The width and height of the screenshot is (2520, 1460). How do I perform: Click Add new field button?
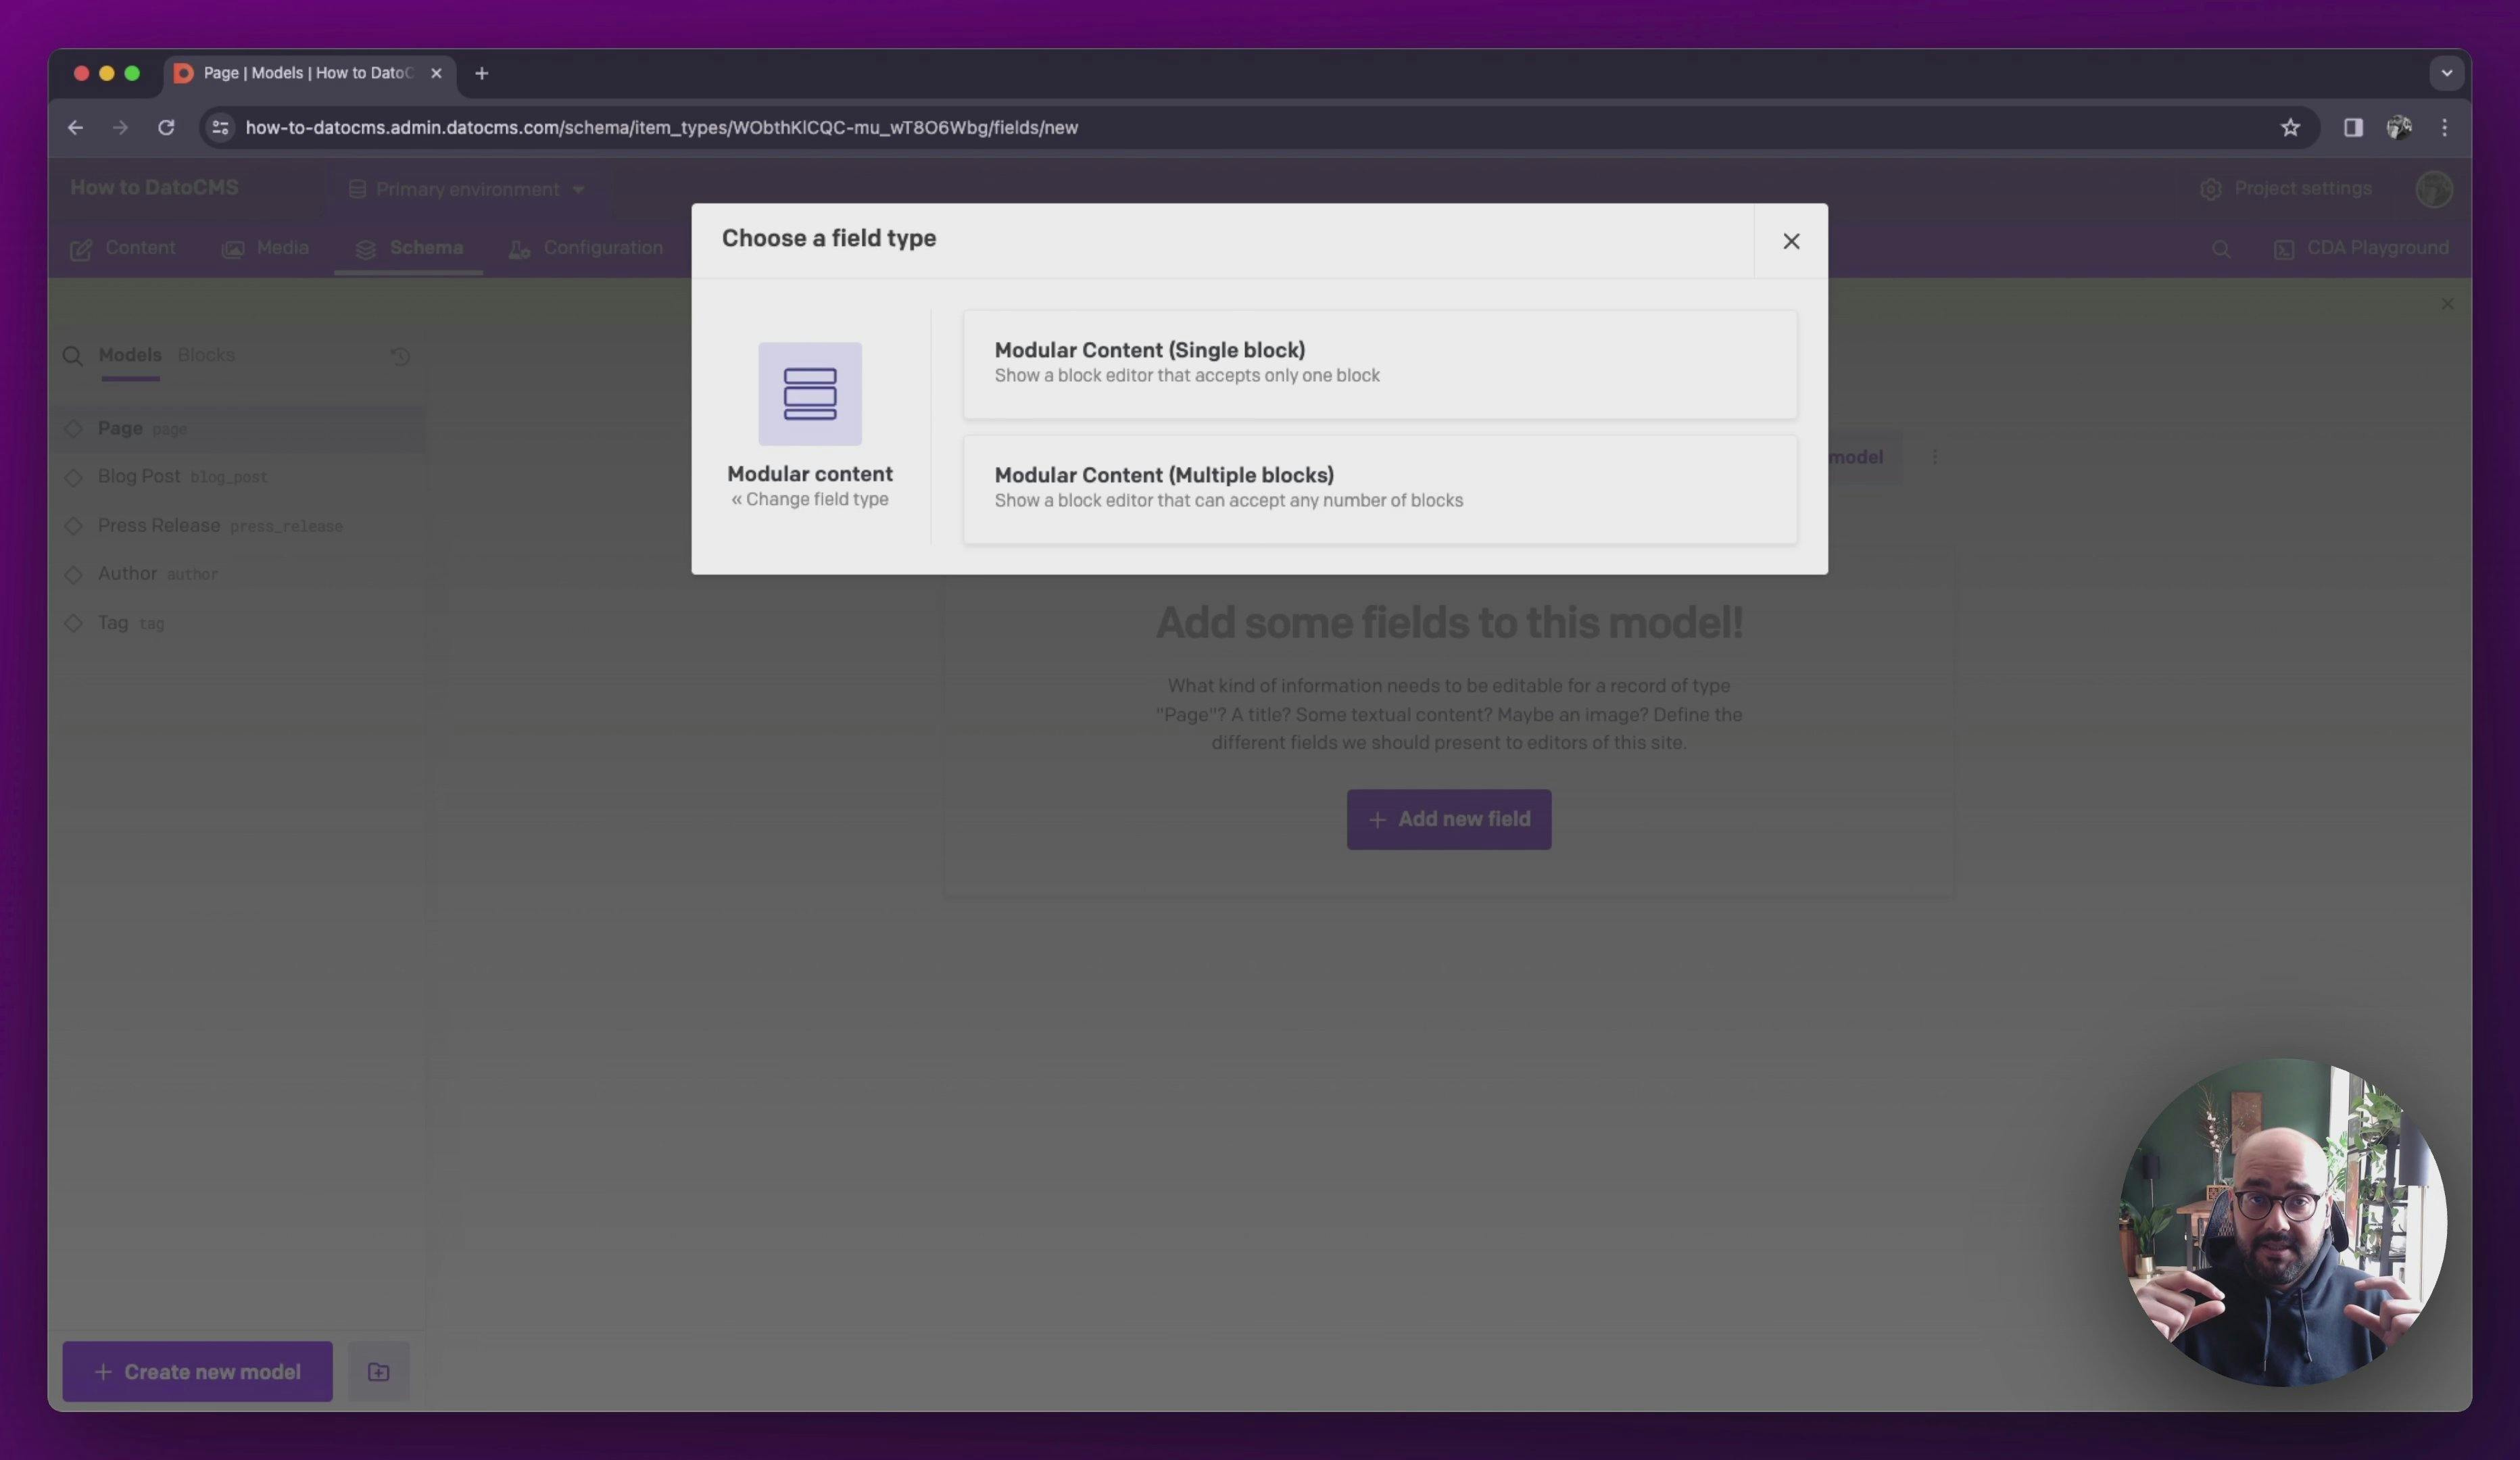point(1448,819)
